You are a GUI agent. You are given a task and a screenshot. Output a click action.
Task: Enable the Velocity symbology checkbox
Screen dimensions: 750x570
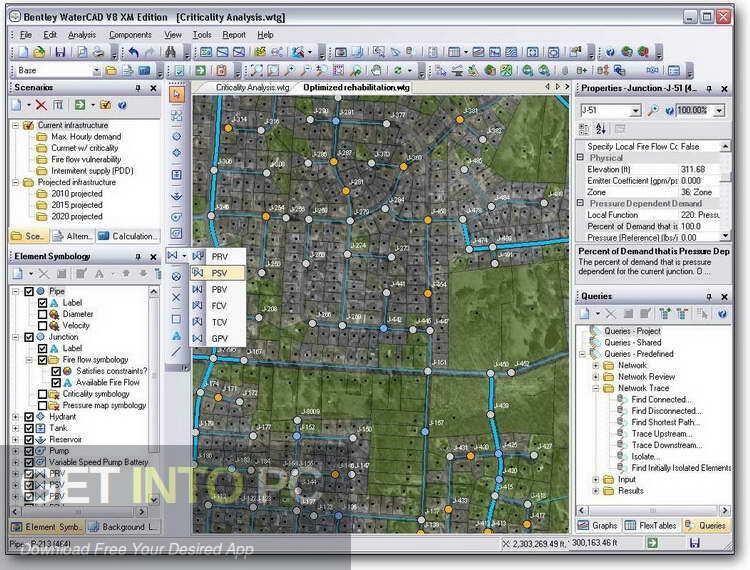(x=42, y=326)
